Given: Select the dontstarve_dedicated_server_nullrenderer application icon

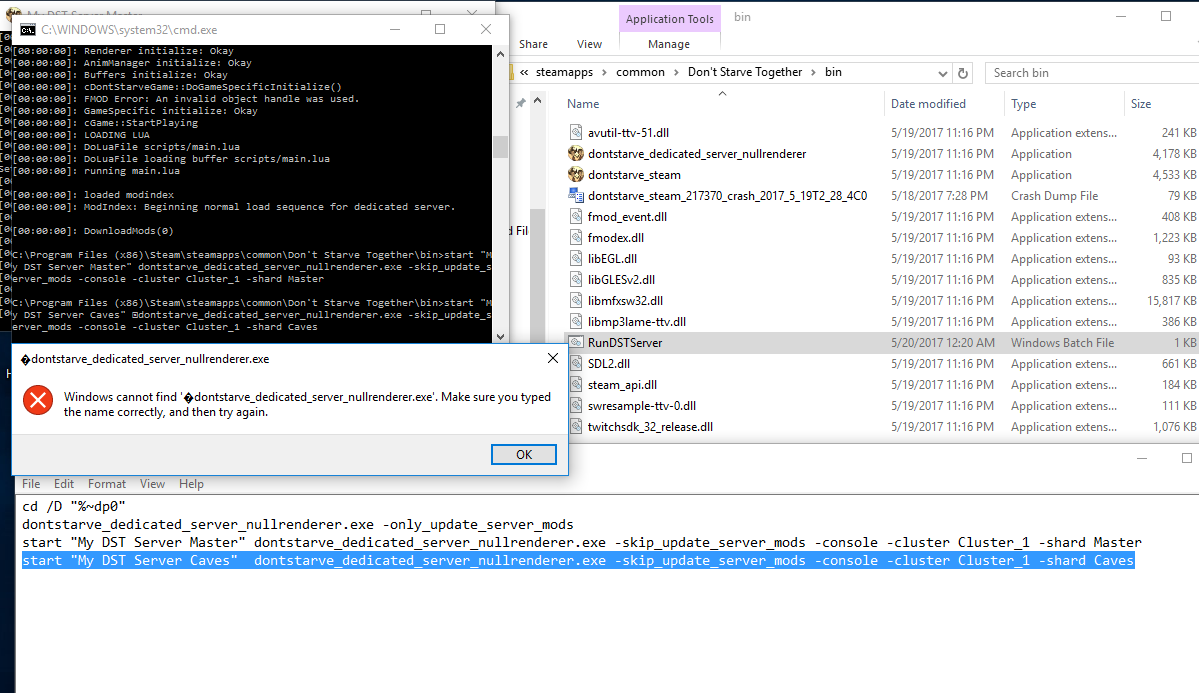Looking at the screenshot, I should coord(576,154).
